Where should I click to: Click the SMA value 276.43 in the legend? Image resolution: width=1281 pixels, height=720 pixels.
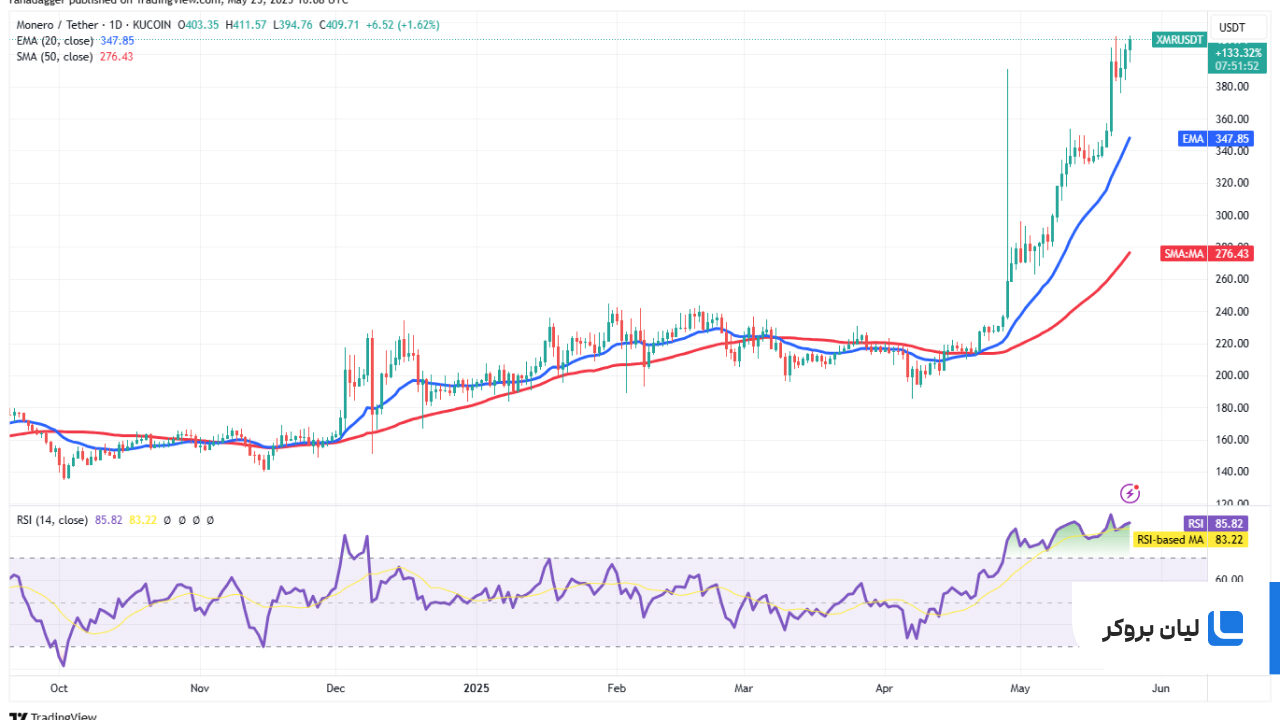coord(116,57)
